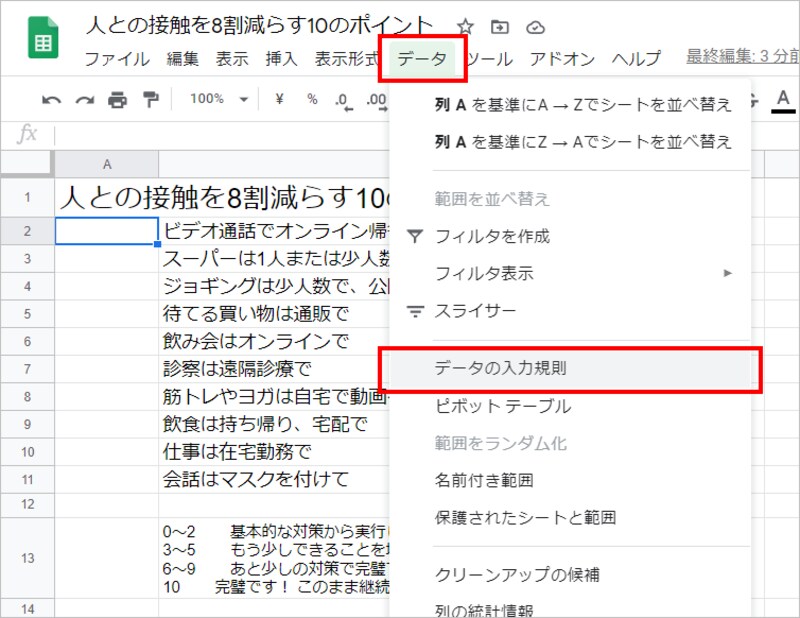This screenshot has width=800, height=618.
Task: Click the Undo icon
Action: click(x=52, y=99)
